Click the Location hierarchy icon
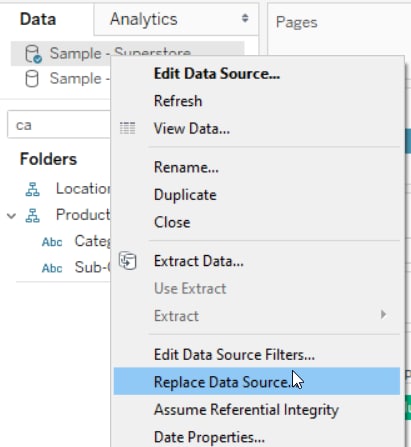 (x=33, y=189)
